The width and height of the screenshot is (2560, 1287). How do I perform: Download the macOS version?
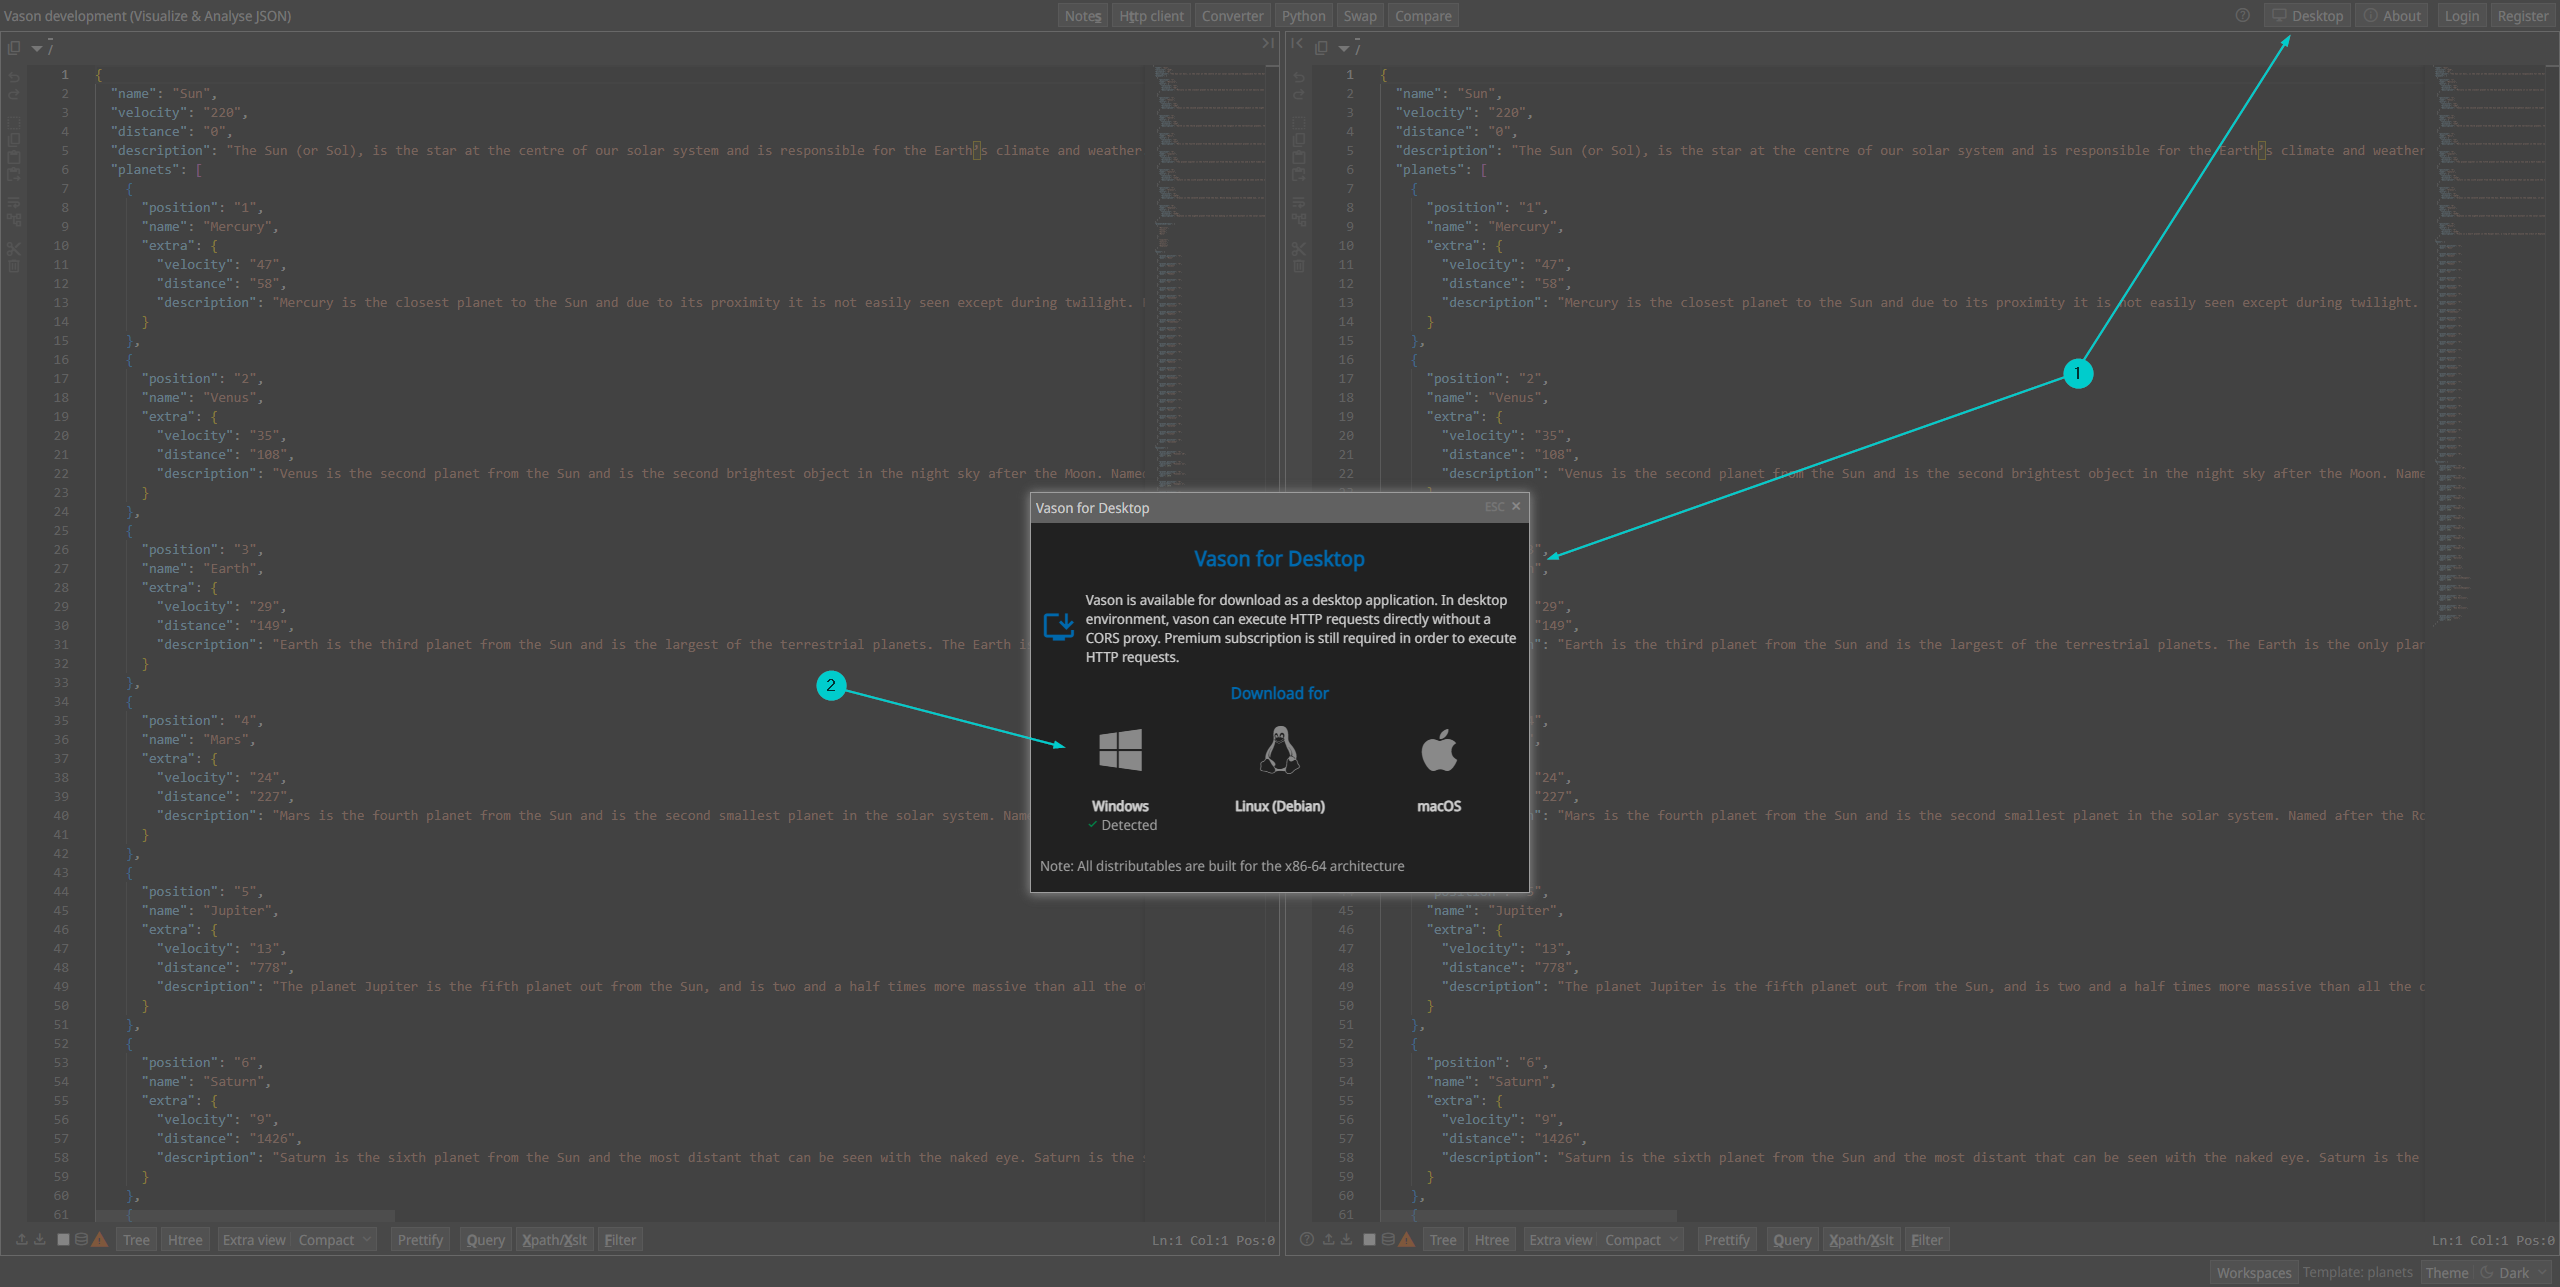1439,770
